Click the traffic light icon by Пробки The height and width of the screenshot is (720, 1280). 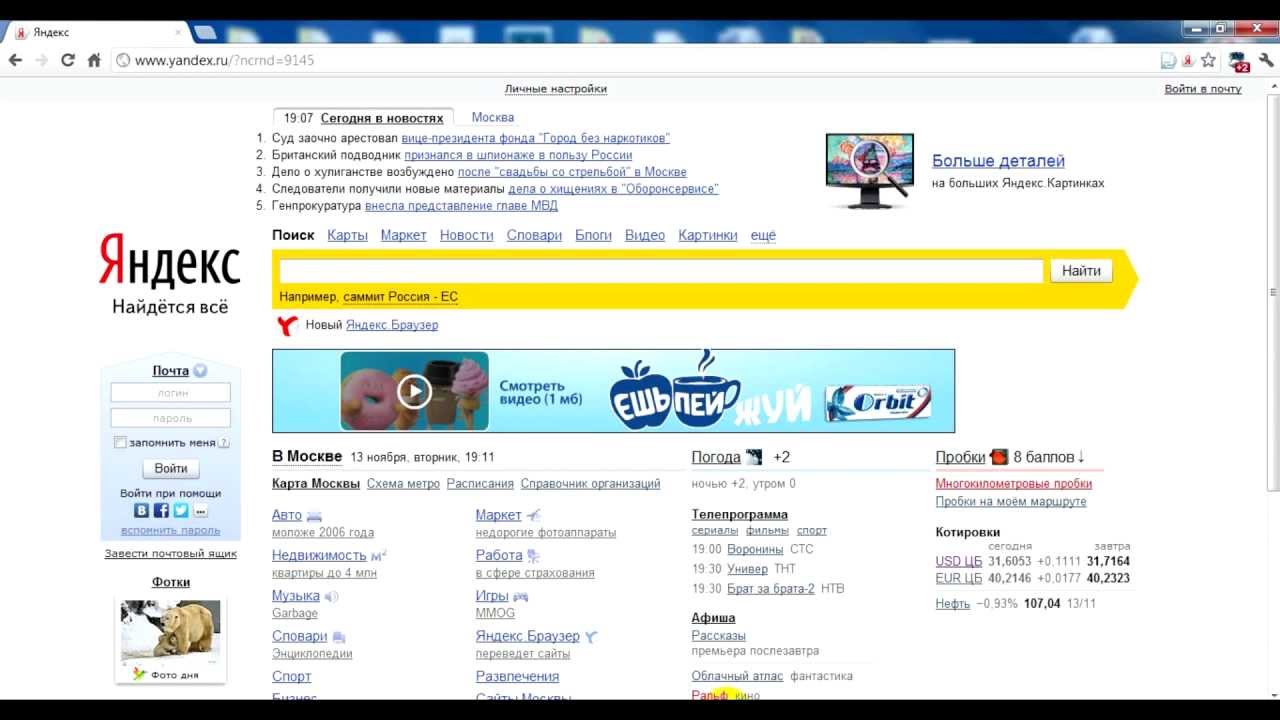(999, 457)
